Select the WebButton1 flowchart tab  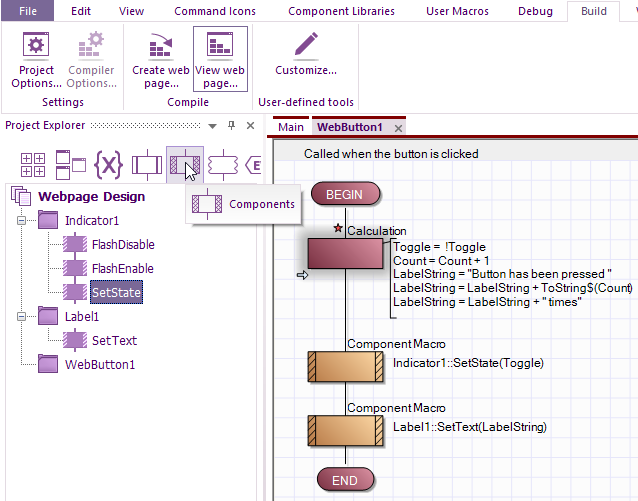[x=350, y=127]
